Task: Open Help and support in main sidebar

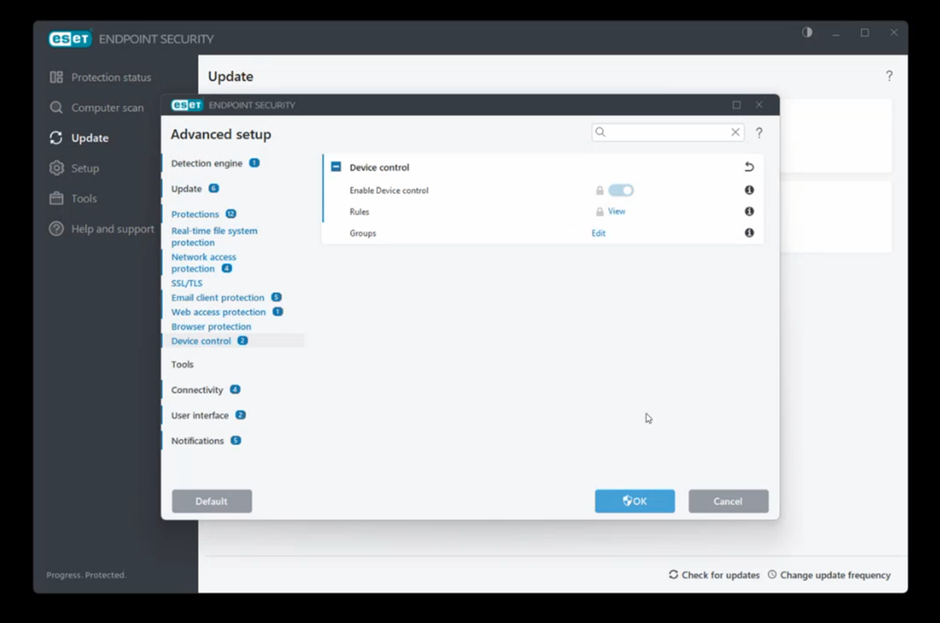Action: tap(113, 229)
